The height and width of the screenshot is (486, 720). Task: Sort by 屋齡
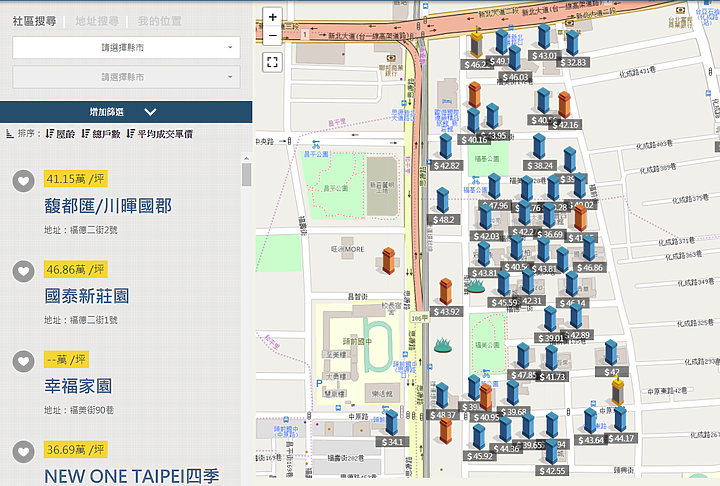[x=61, y=134]
